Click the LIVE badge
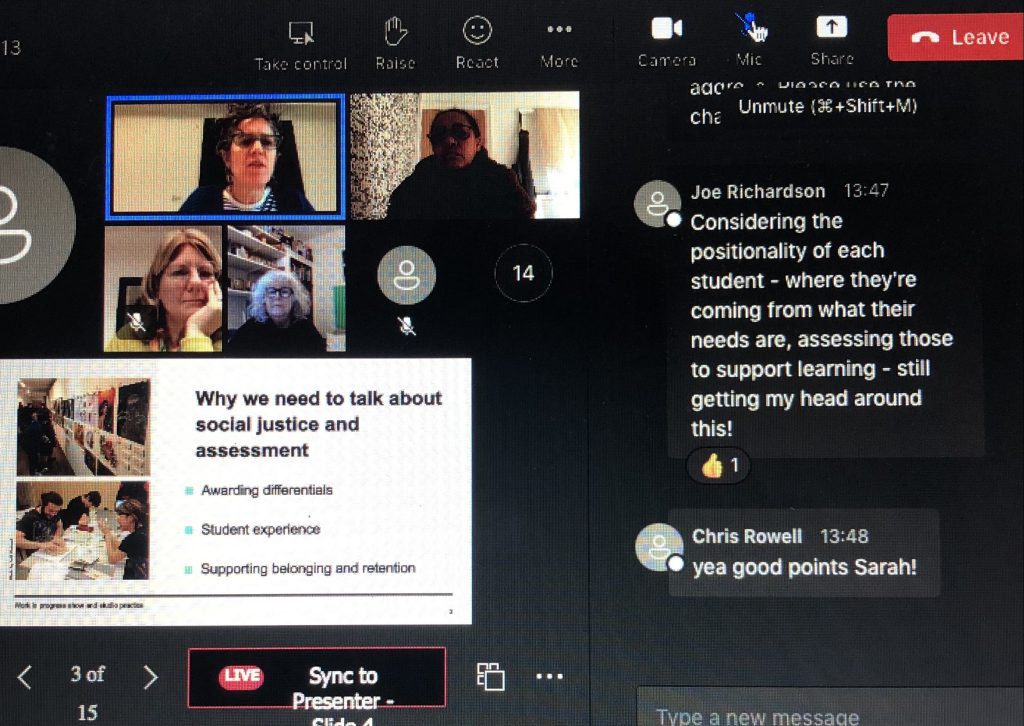1024x726 pixels. [x=241, y=676]
